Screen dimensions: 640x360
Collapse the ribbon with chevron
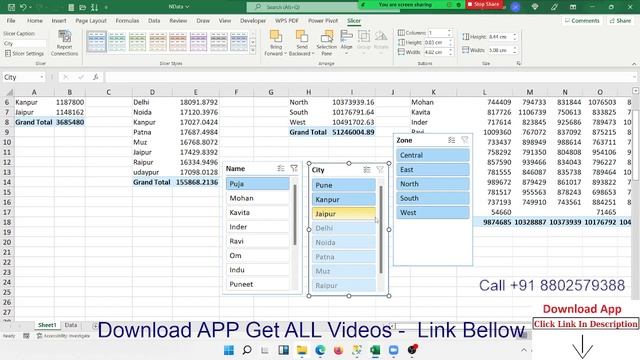coord(634,64)
